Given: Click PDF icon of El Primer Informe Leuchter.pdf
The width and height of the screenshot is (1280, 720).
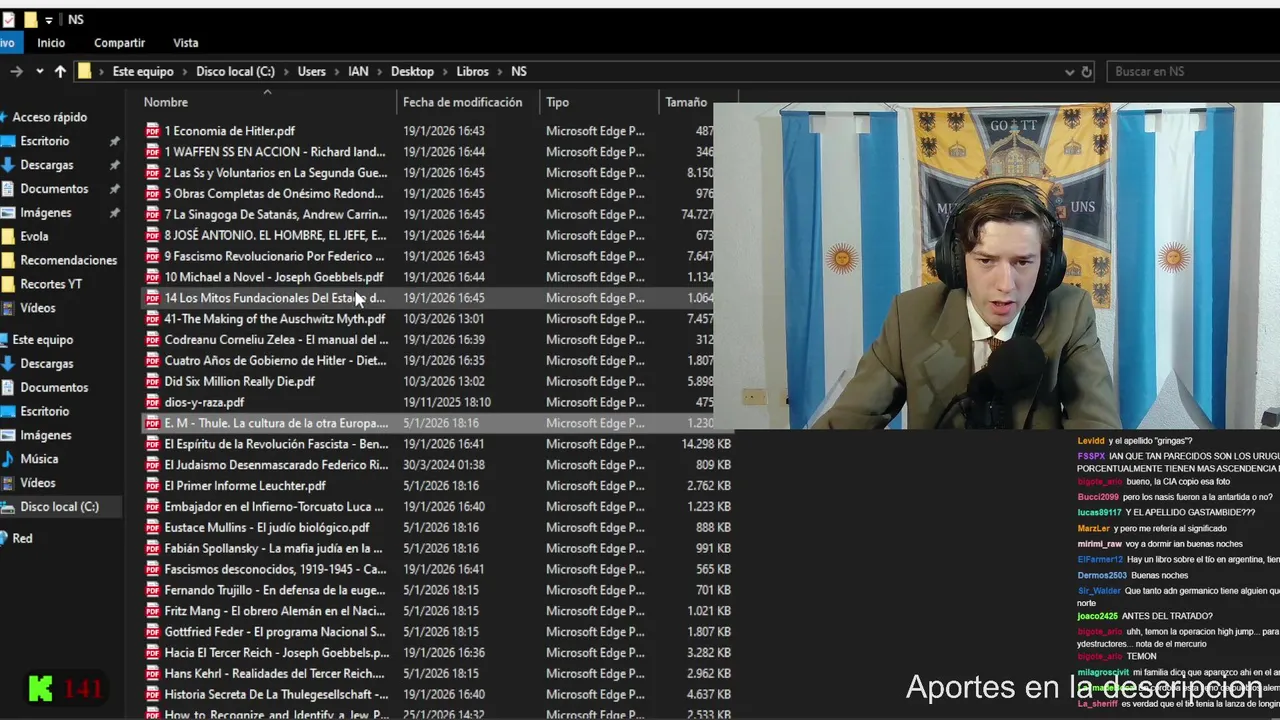Looking at the screenshot, I should pos(153,486).
